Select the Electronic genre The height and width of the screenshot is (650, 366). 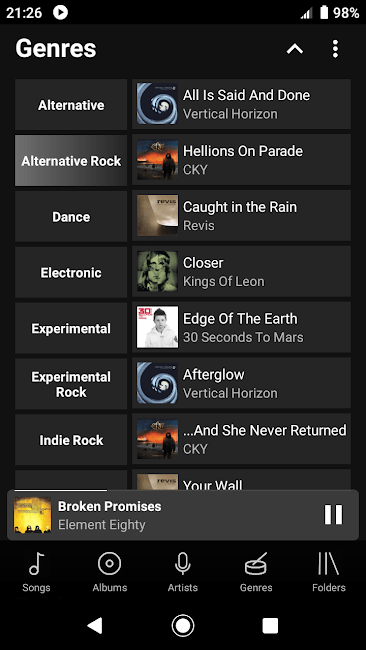[71, 272]
